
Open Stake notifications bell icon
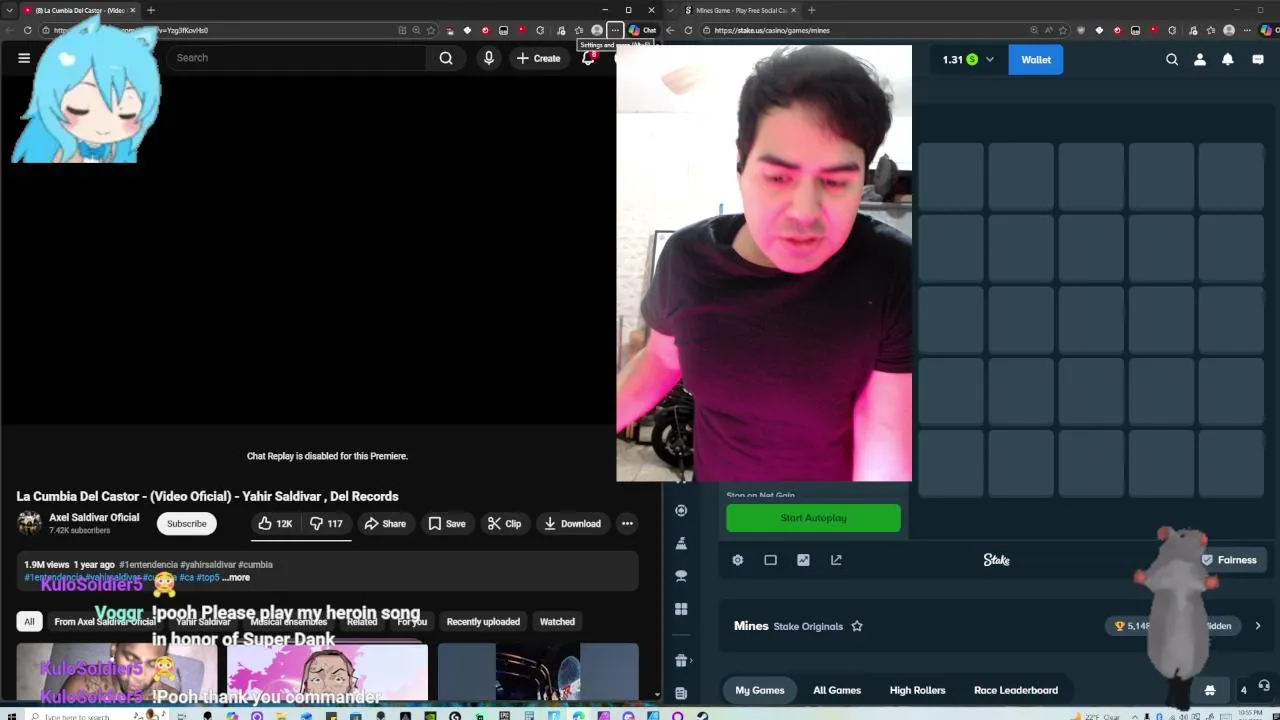tap(1228, 60)
